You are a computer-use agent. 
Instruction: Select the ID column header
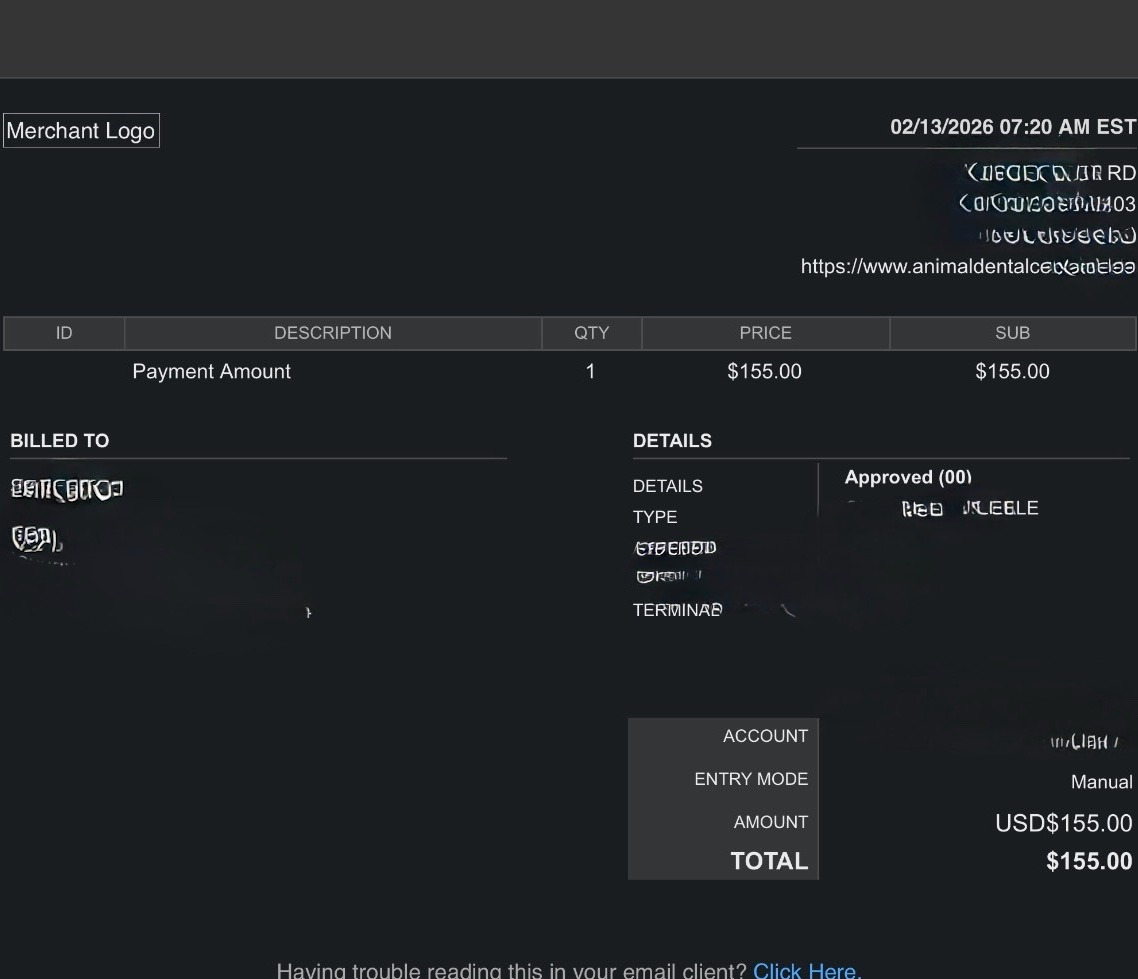(64, 333)
